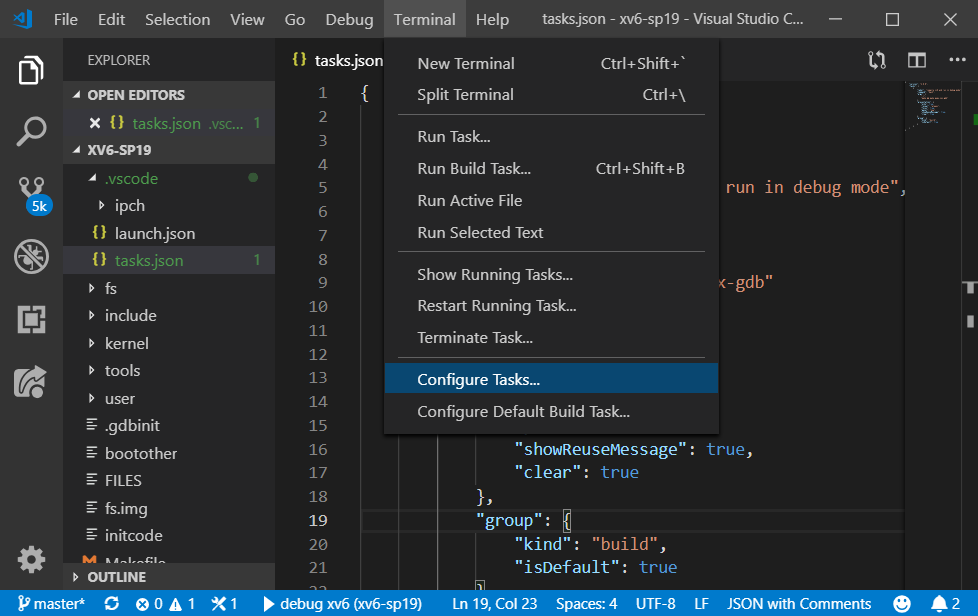Click the Manage gear icon
The height and width of the screenshot is (616, 978).
31,559
